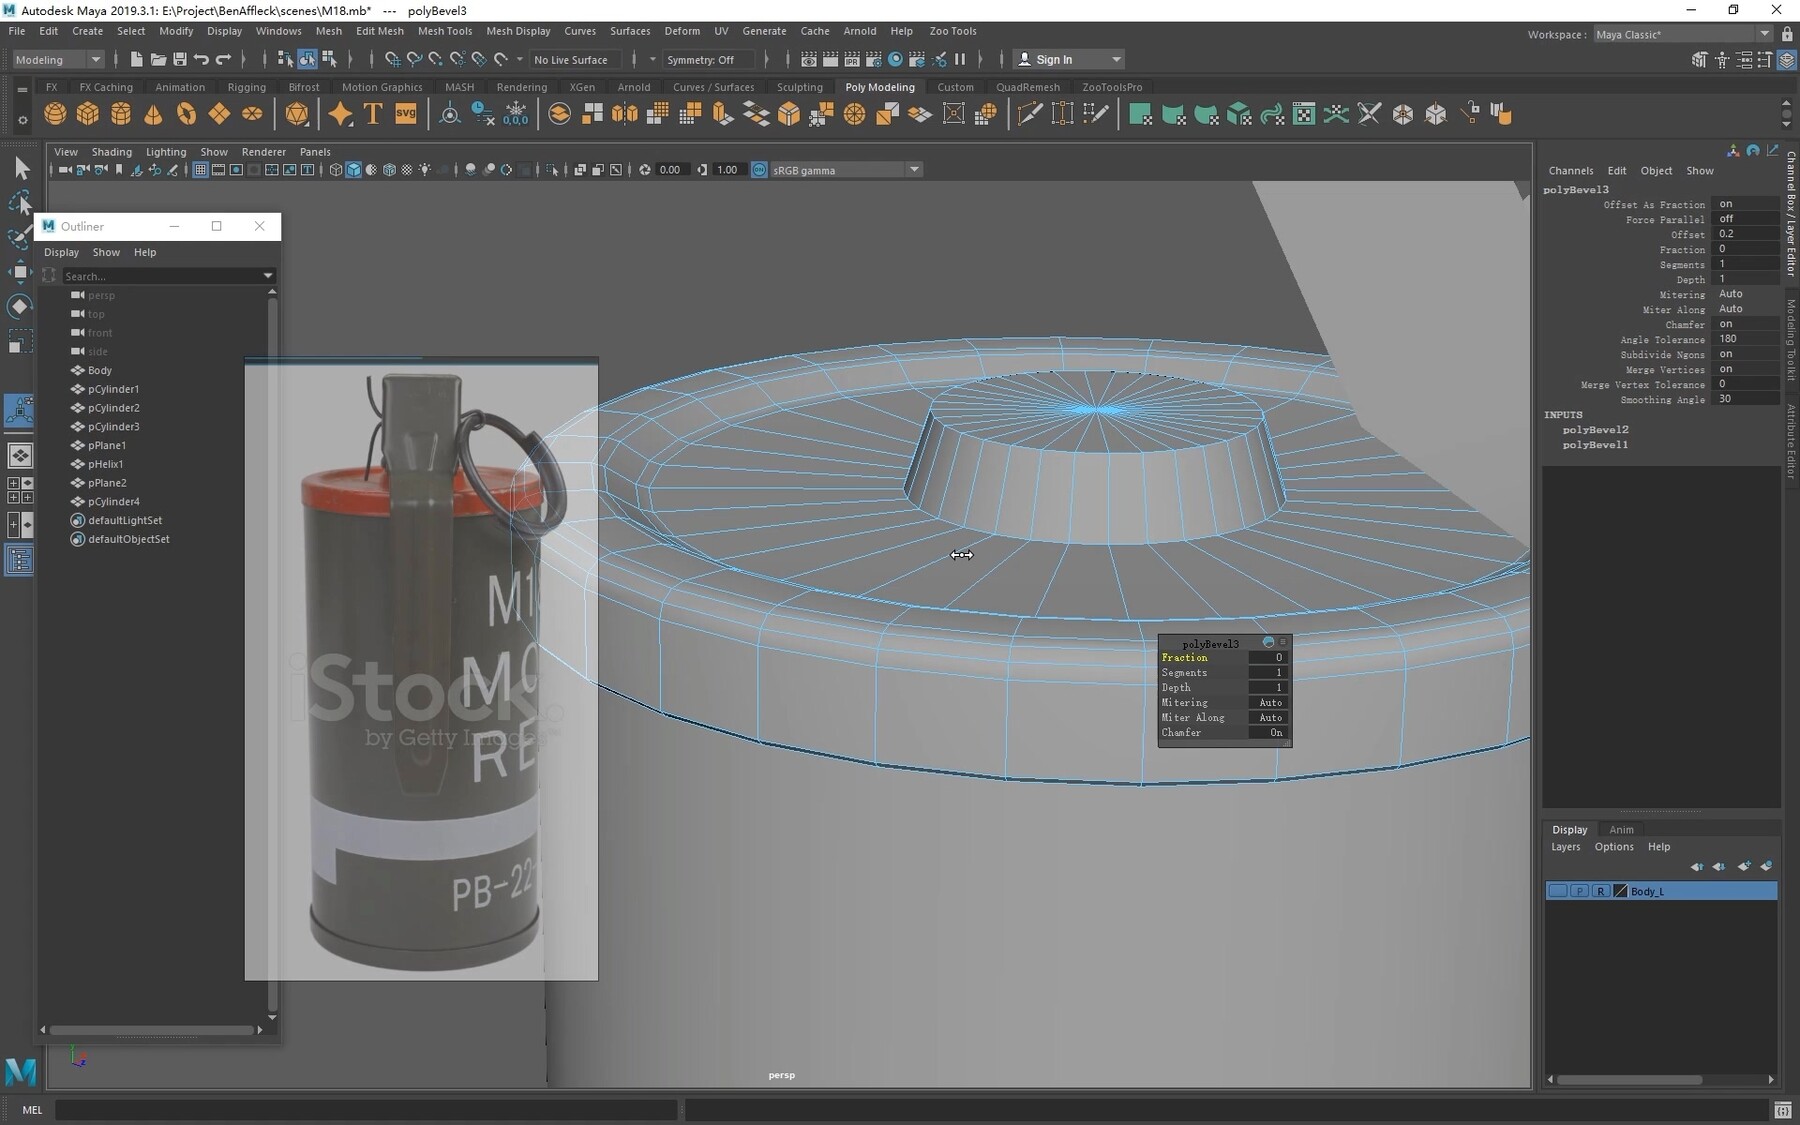Create a new display layer from selected

point(1766,866)
